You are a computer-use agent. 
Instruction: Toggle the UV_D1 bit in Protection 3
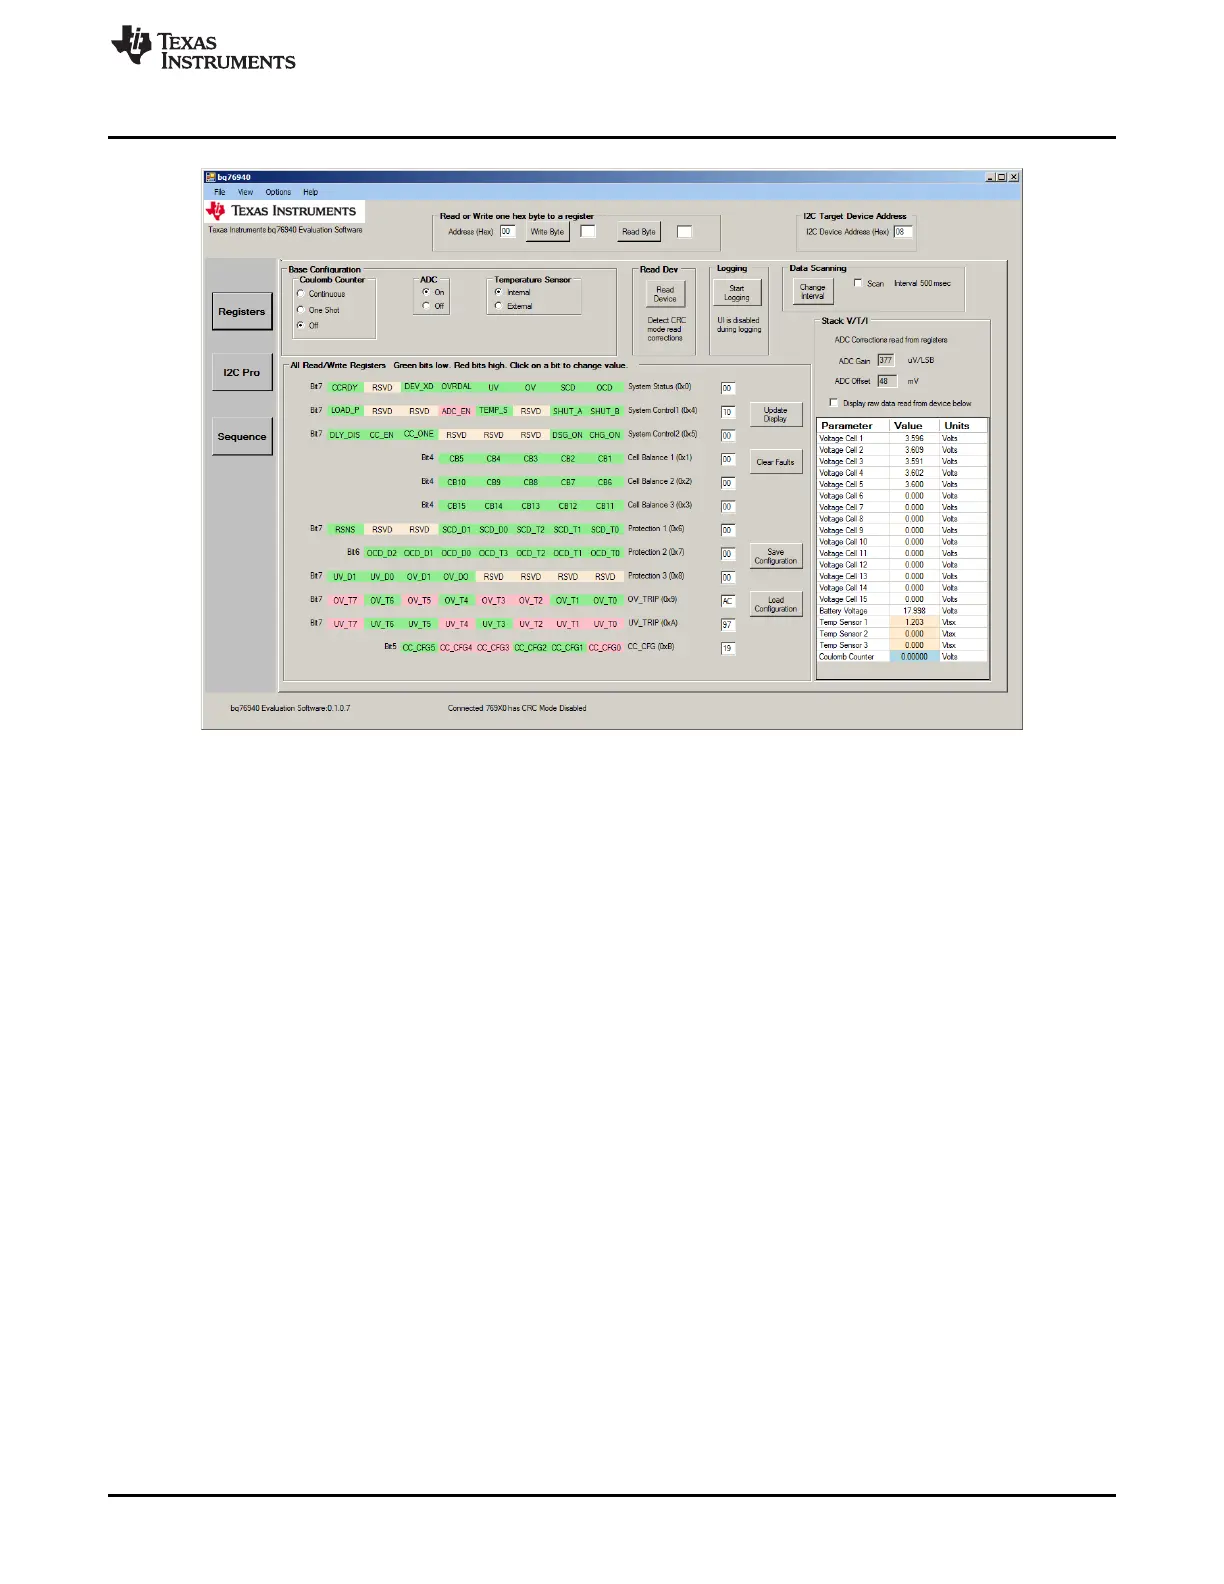click(x=345, y=577)
